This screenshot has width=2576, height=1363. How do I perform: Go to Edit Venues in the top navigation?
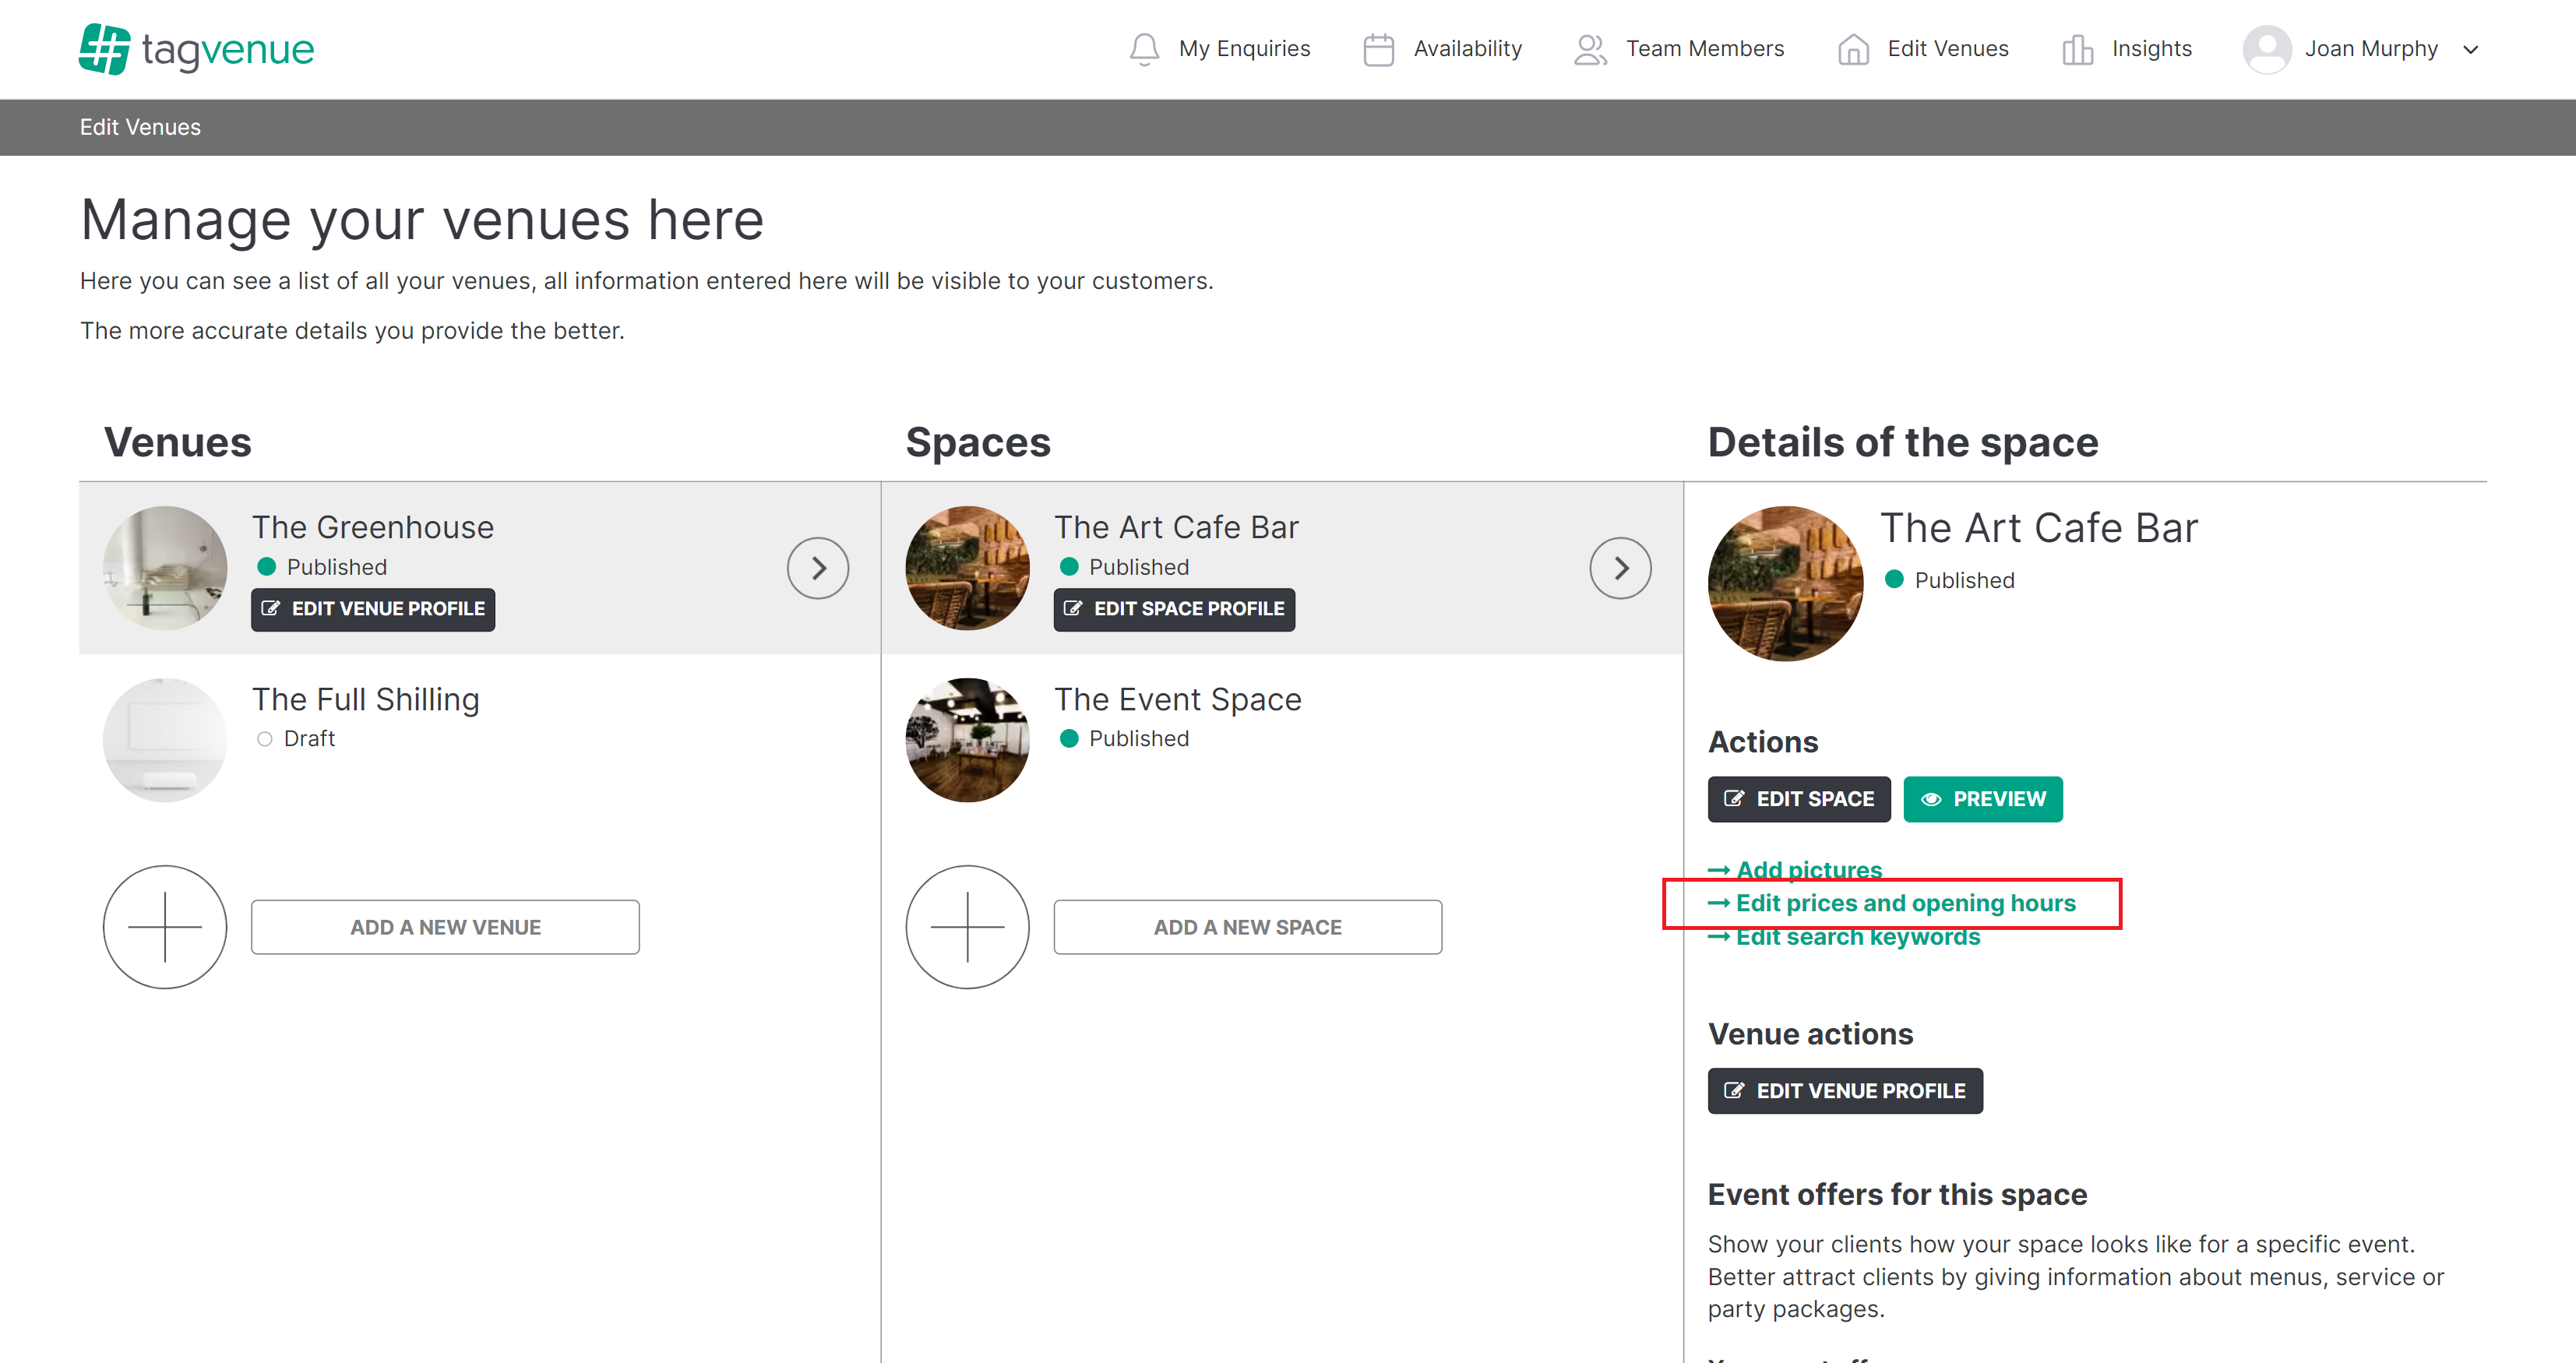[x=1947, y=49]
